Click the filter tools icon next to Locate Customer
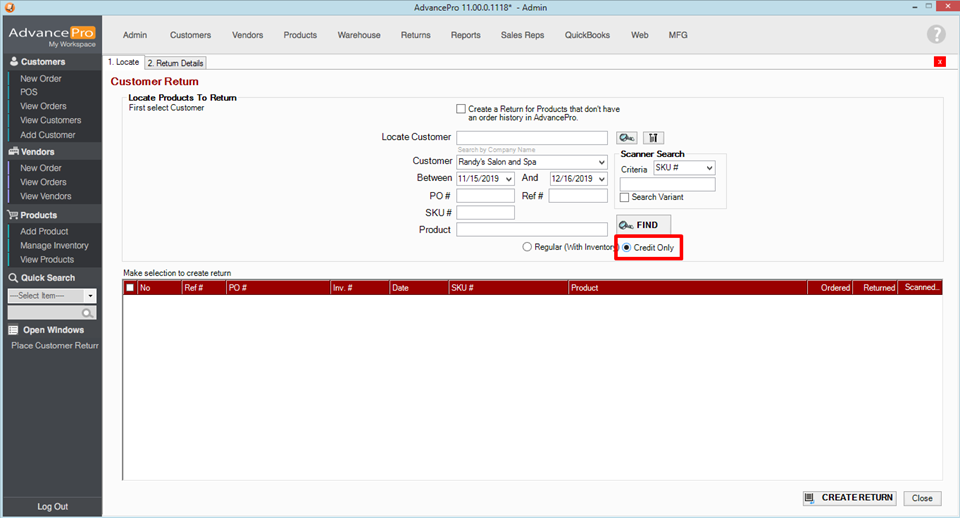 pos(654,138)
